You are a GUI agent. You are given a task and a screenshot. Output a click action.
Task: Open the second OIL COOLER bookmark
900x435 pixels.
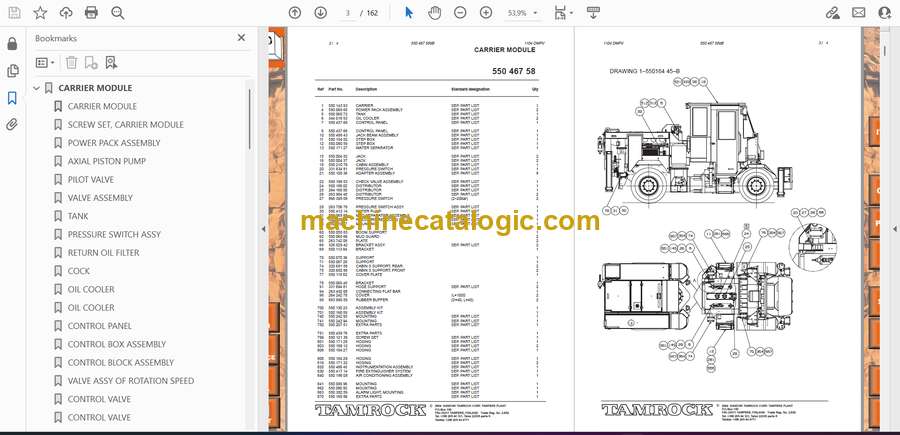91,308
